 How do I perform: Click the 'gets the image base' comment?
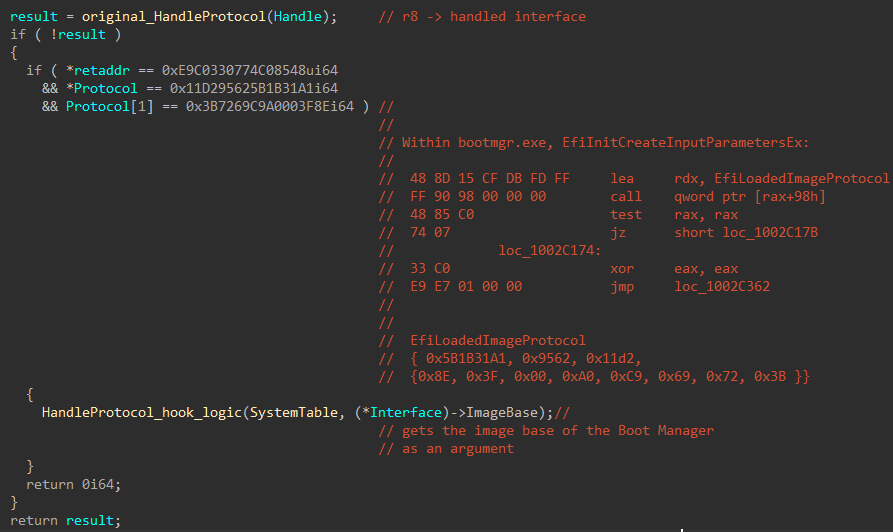point(546,431)
